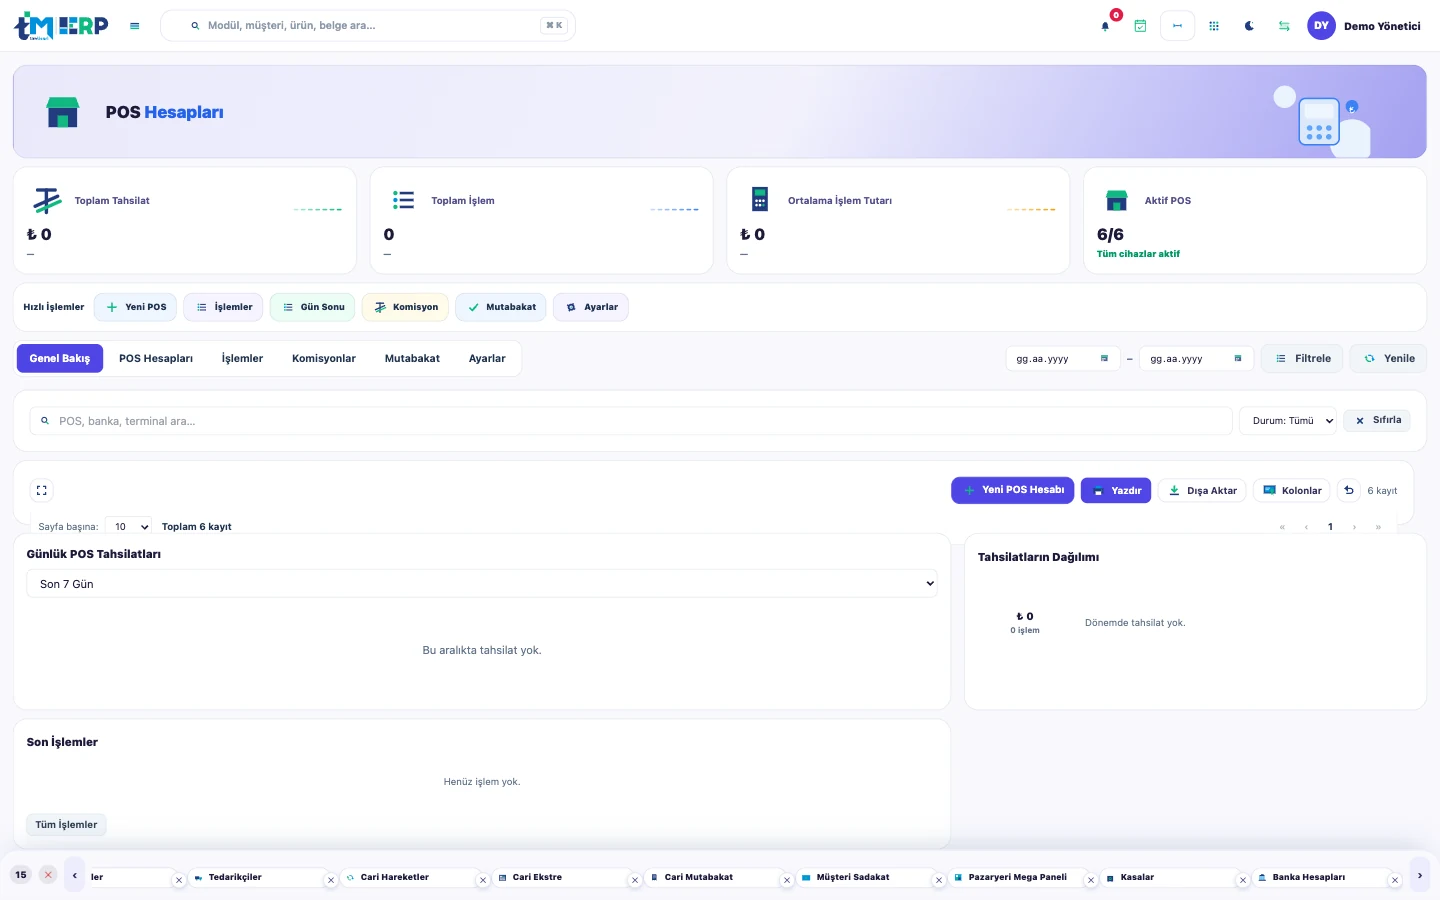Open the notifications bell icon
Screen dimensions: 1440x900
coord(1105,26)
